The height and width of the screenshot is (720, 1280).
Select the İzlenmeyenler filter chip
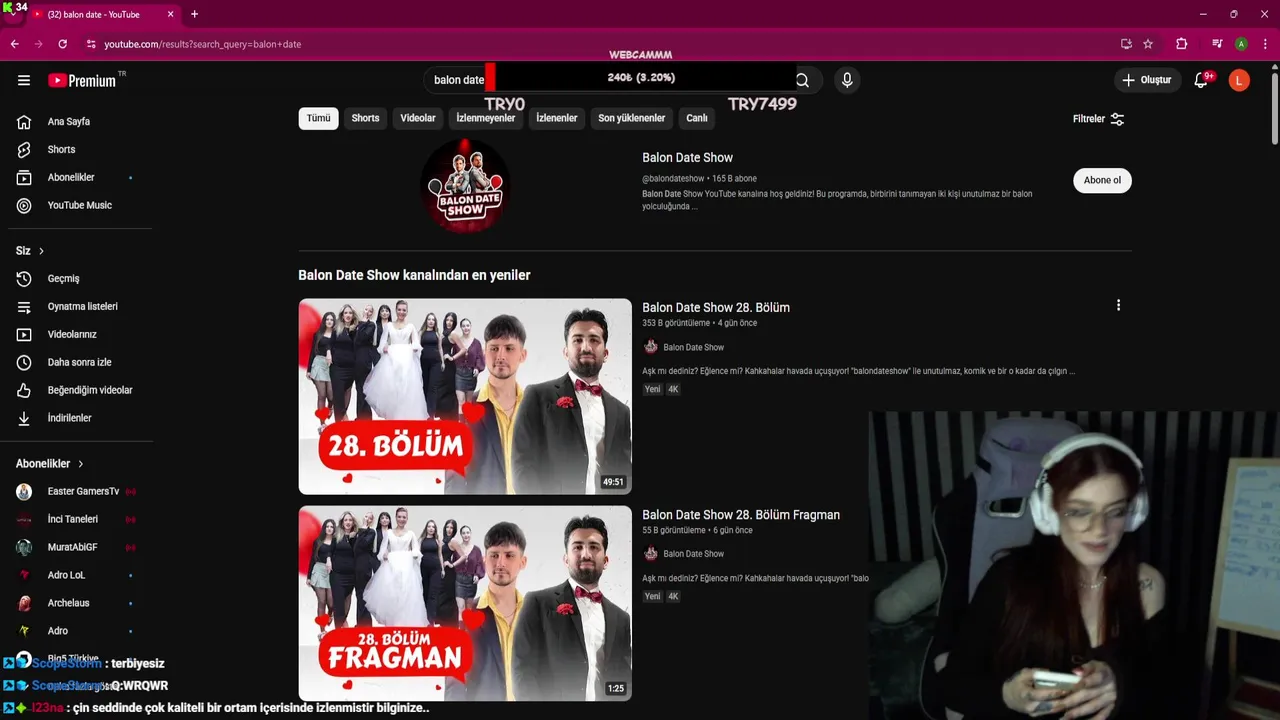(486, 118)
